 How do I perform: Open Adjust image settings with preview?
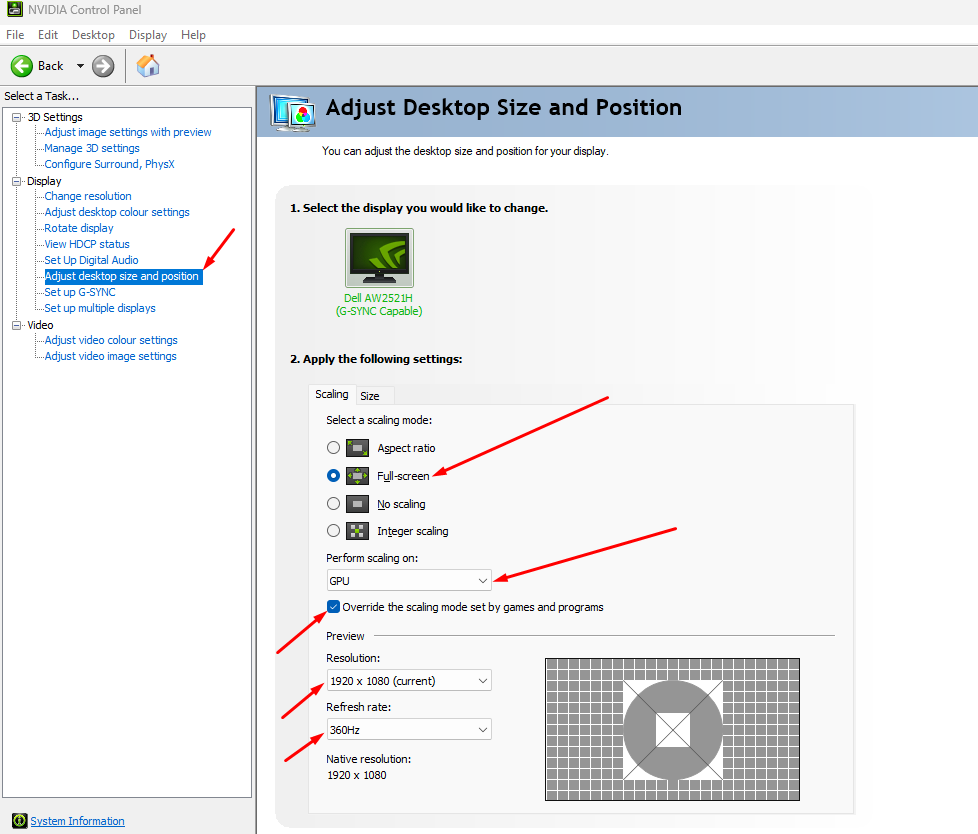(x=128, y=132)
